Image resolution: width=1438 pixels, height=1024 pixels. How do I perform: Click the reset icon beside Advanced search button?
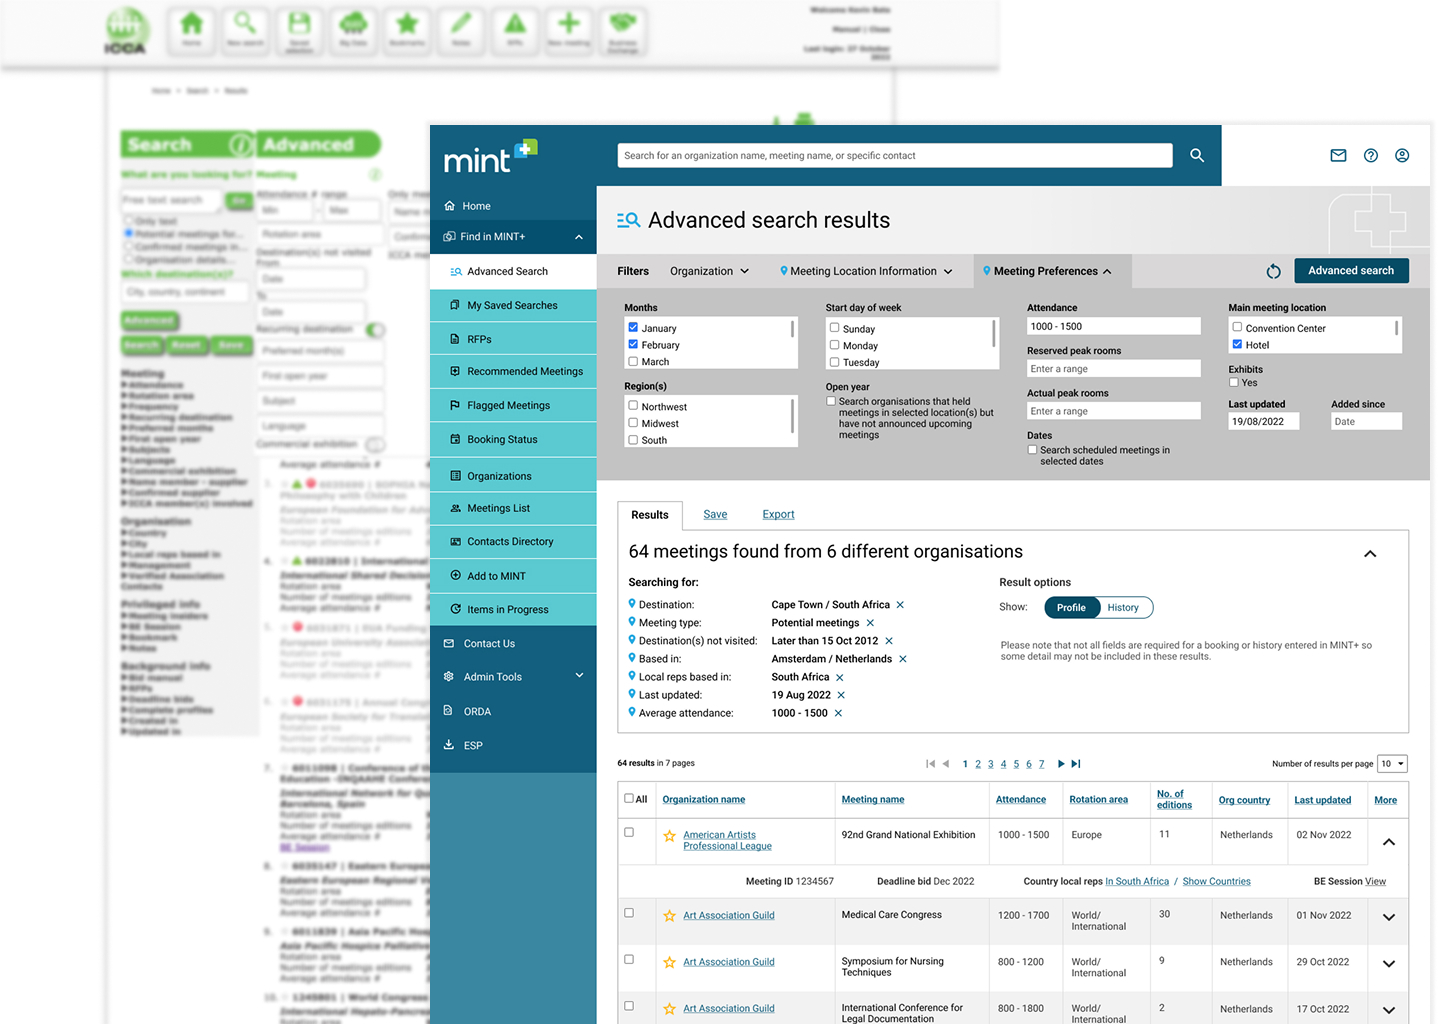click(x=1273, y=270)
